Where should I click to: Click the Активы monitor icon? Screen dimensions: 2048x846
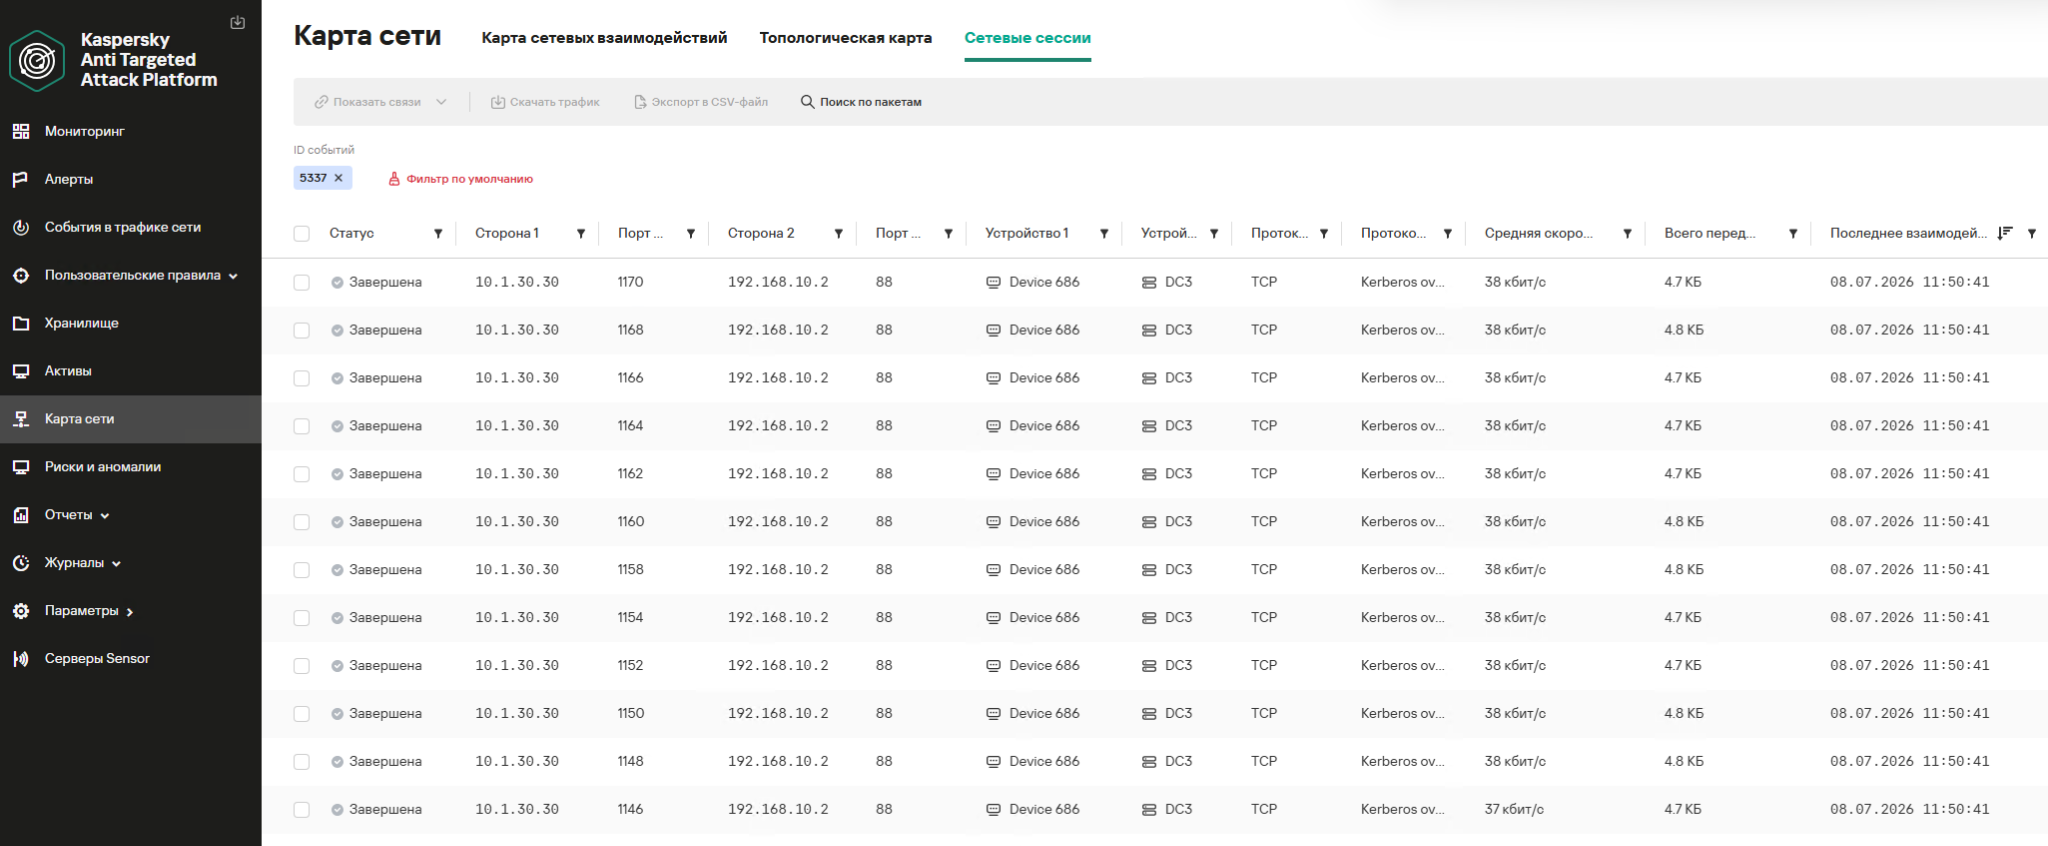coord(21,371)
